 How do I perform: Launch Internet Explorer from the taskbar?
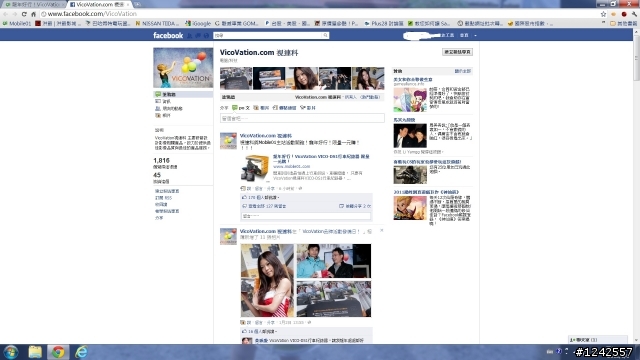pyautogui.click(x=81, y=352)
